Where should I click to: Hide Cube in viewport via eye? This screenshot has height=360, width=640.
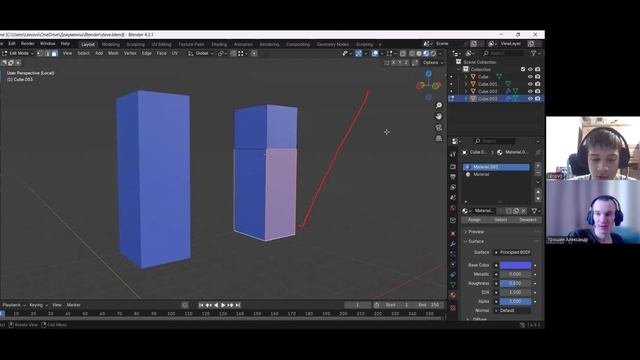pyautogui.click(x=530, y=77)
